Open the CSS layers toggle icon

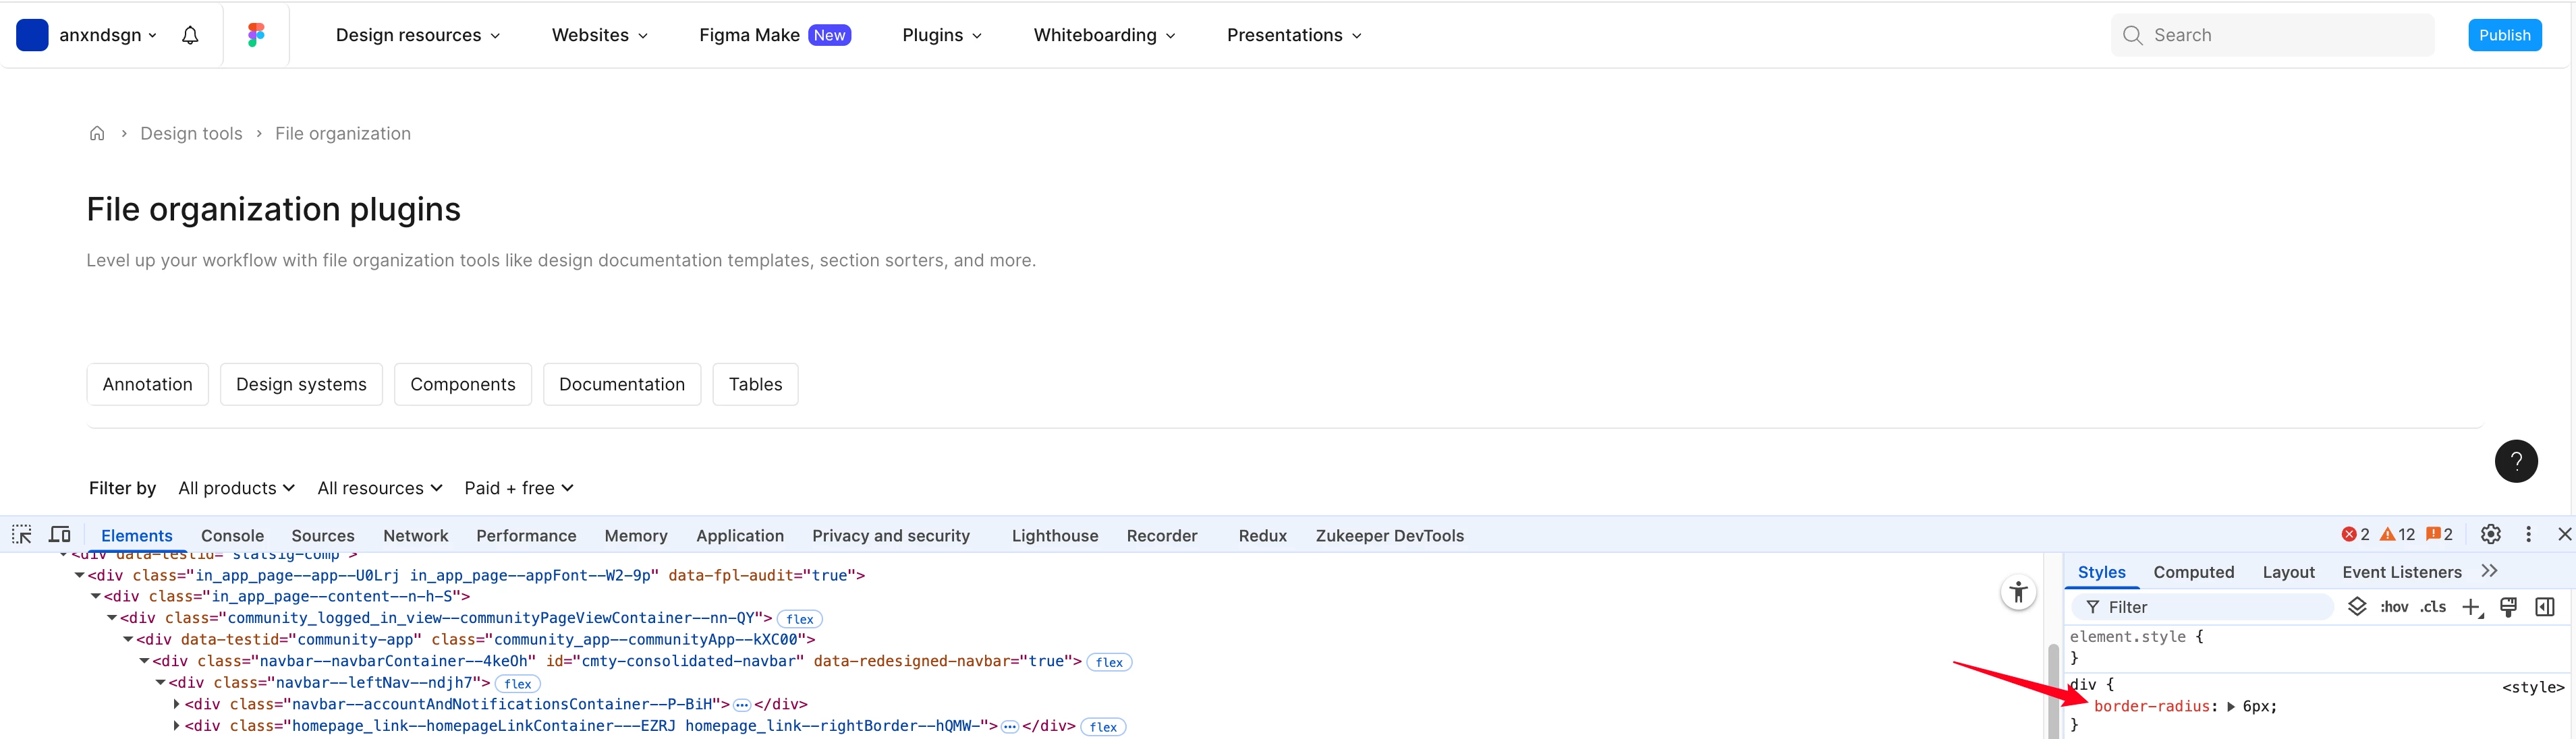[2357, 607]
